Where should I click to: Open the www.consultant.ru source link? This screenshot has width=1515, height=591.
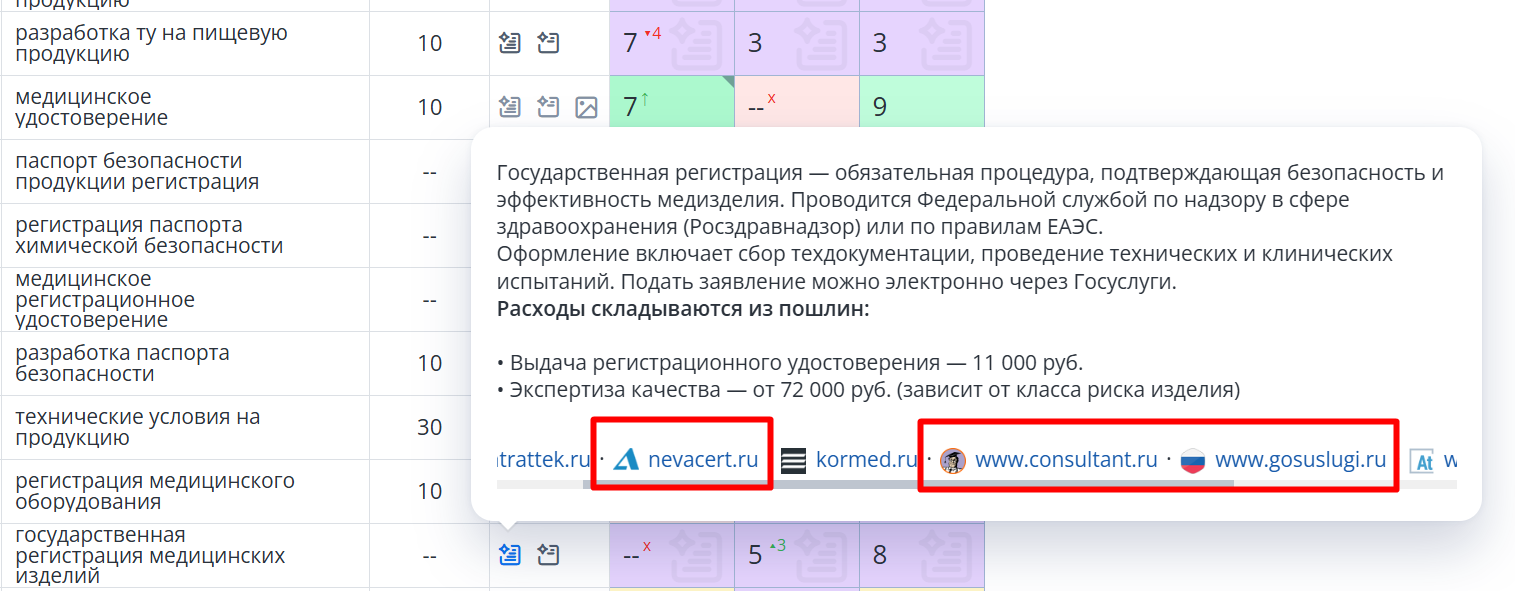pos(1066,460)
